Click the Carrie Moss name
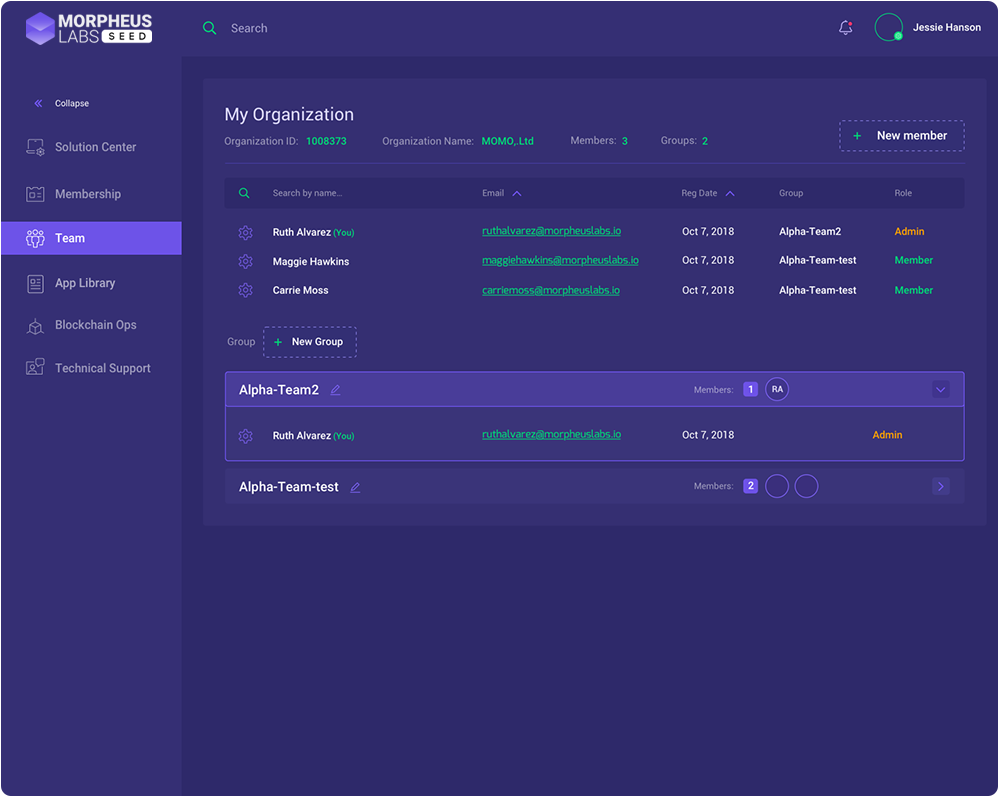 click(300, 290)
